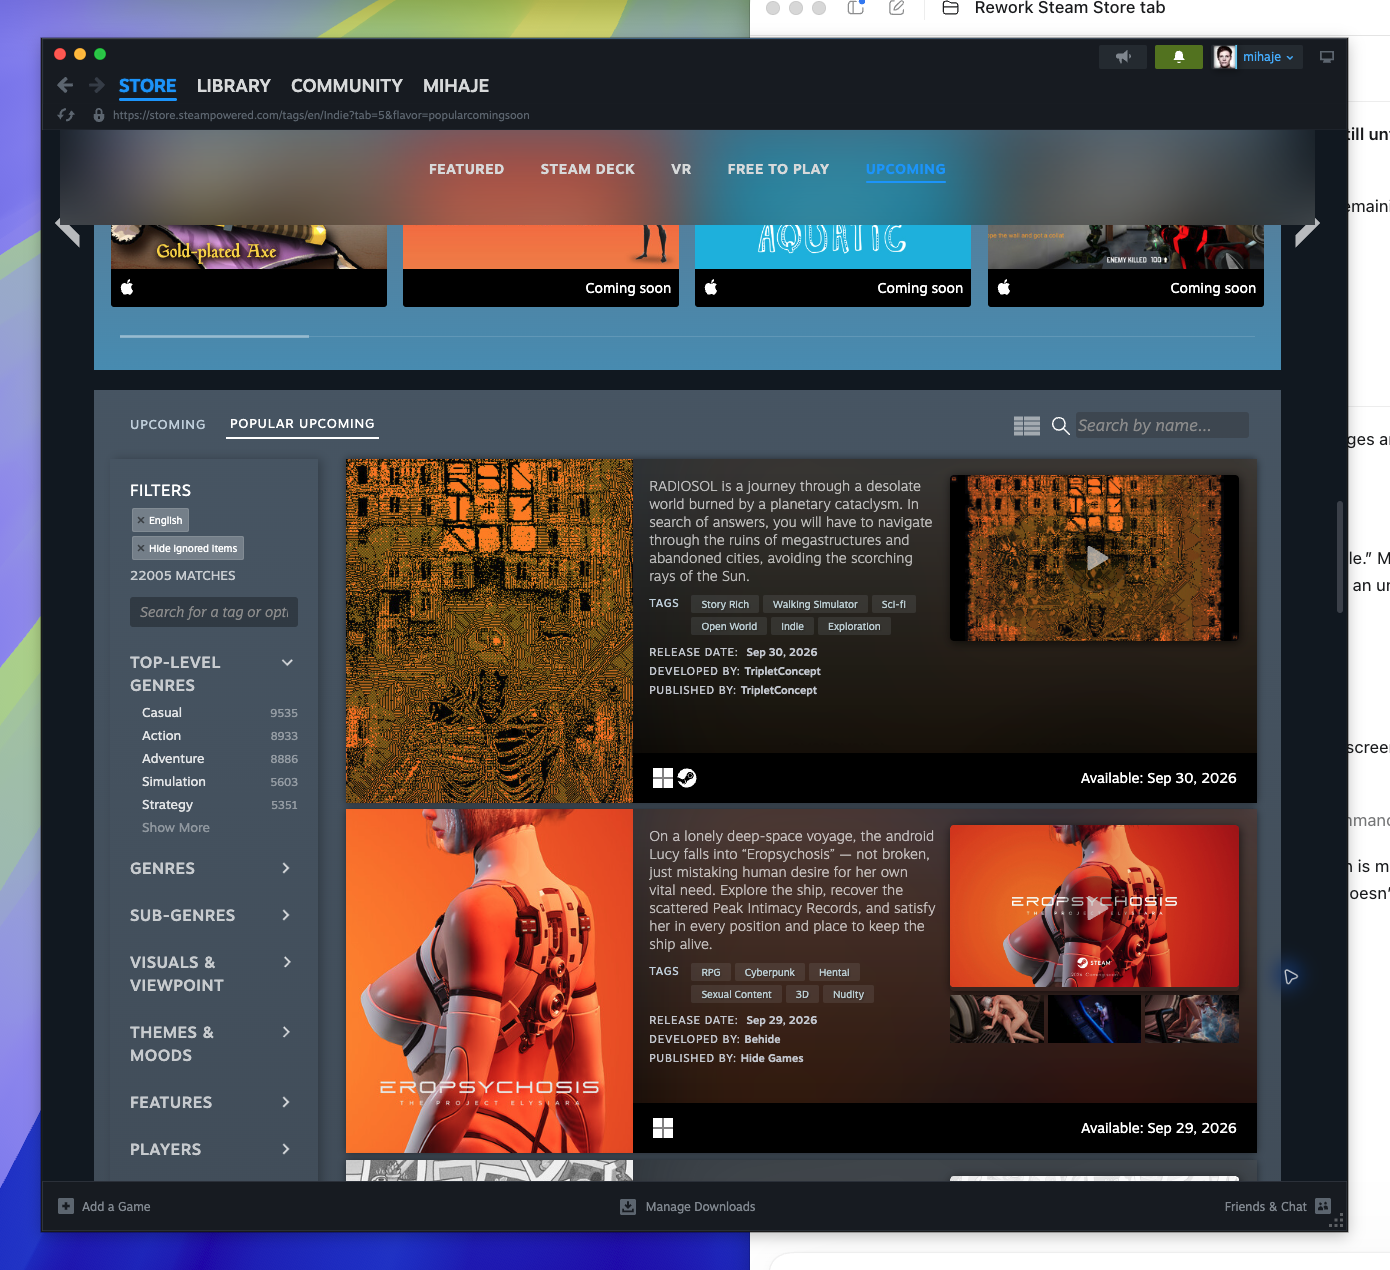1390x1270 pixels.
Task: Show the previous carousel items with the left arrow
Action: pyautogui.click(x=68, y=231)
